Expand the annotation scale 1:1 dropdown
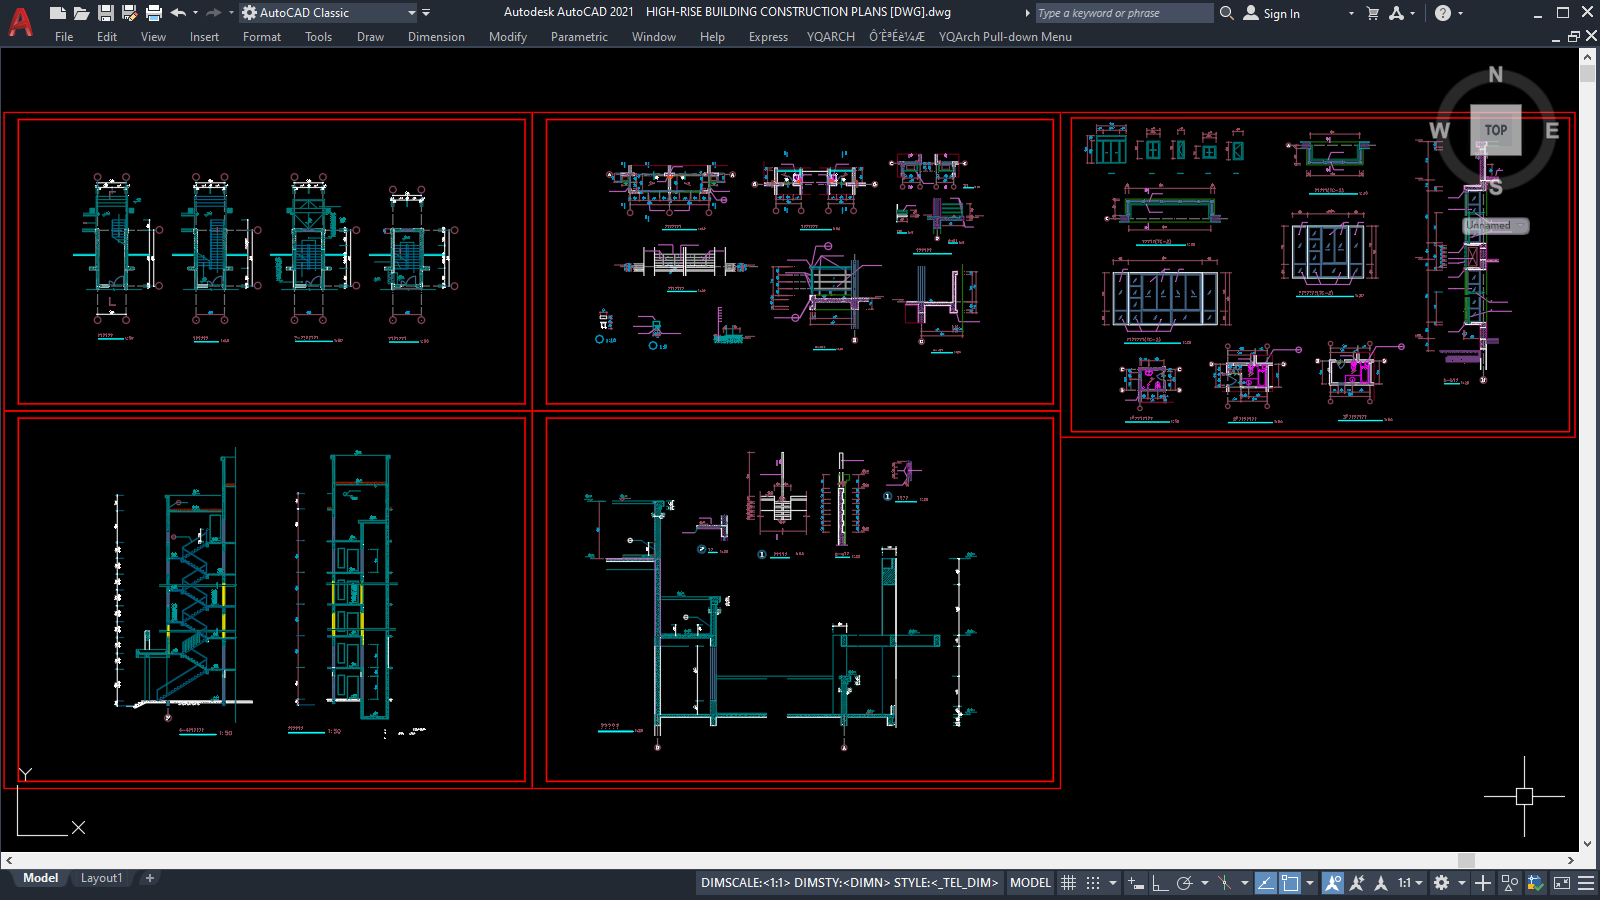Image resolution: width=1600 pixels, height=900 pixels. (x=1418, y=883)
